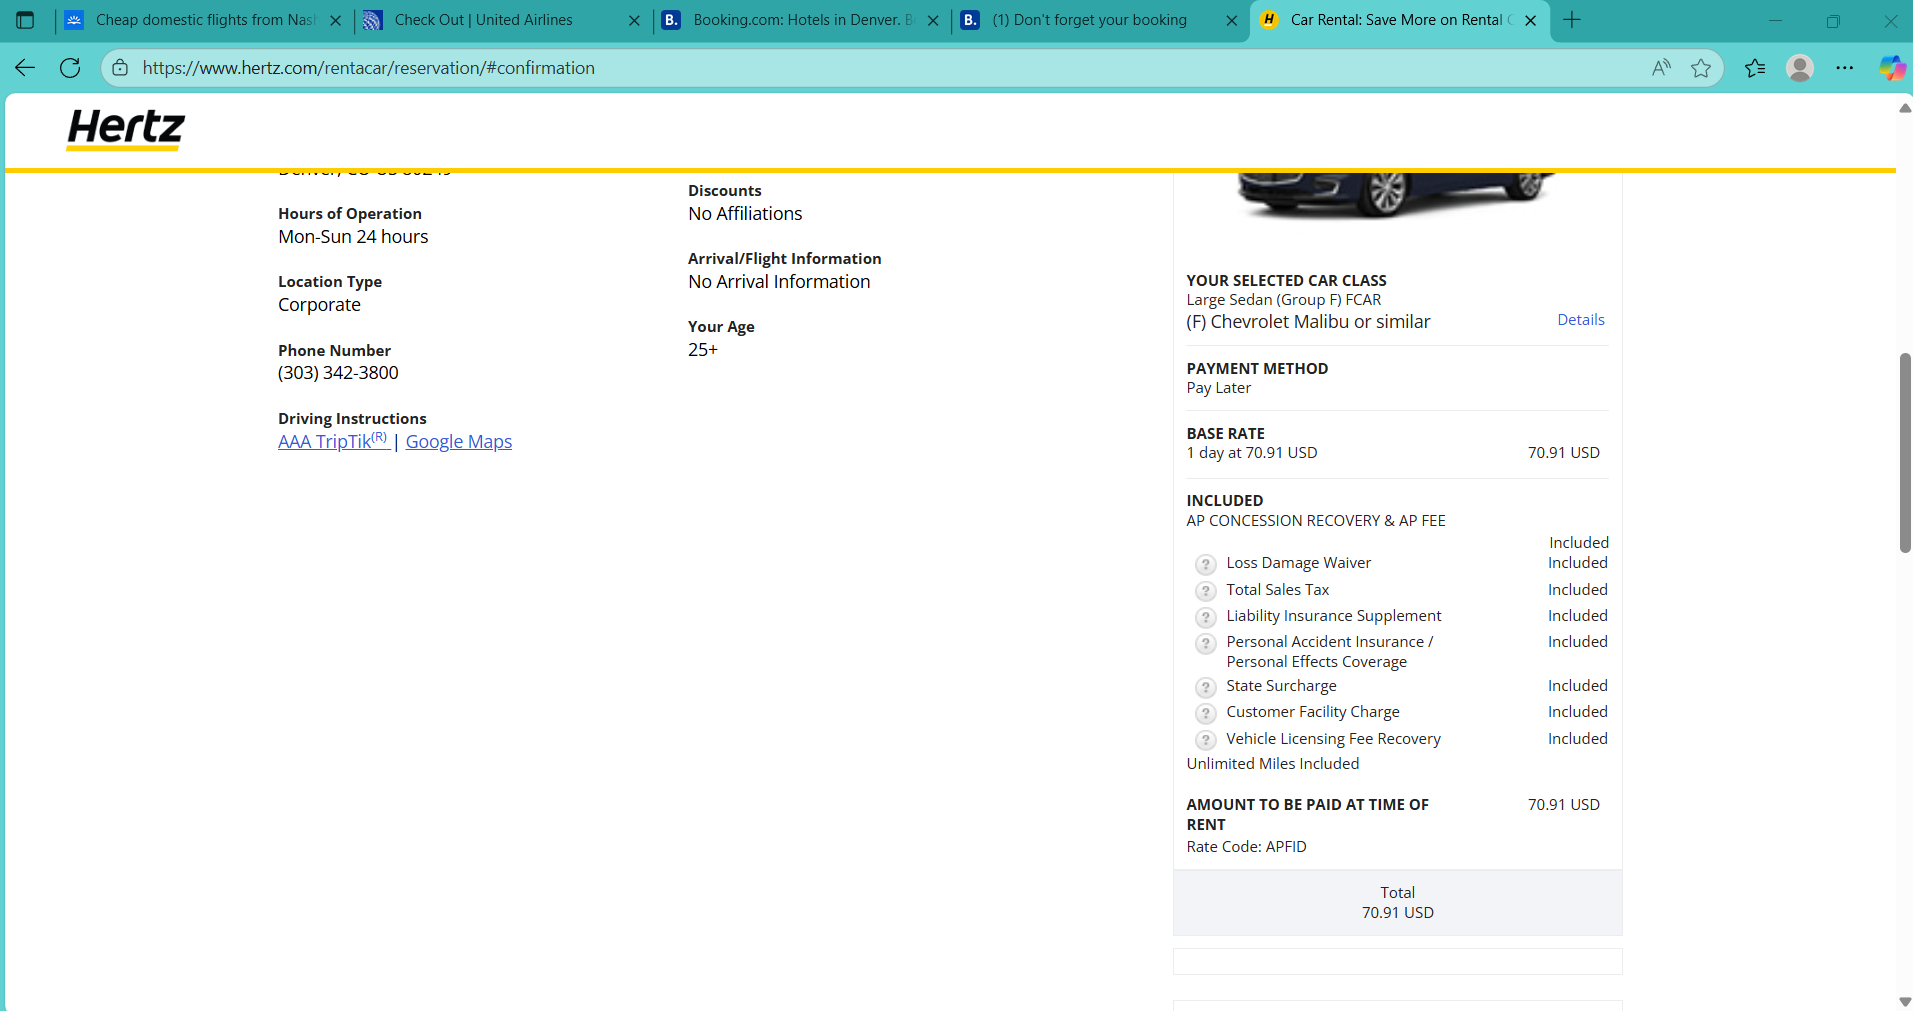Close the Don't forget your booking tab
This screenshot has width=1913, height=1011.
tap(1231, 20)
